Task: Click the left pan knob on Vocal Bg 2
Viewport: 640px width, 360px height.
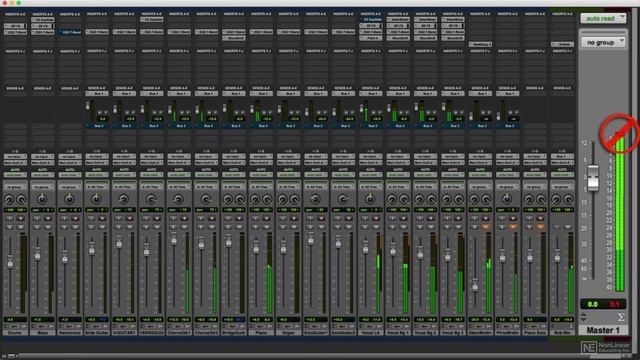Action: pyautogui.click(x=419, y=199)
